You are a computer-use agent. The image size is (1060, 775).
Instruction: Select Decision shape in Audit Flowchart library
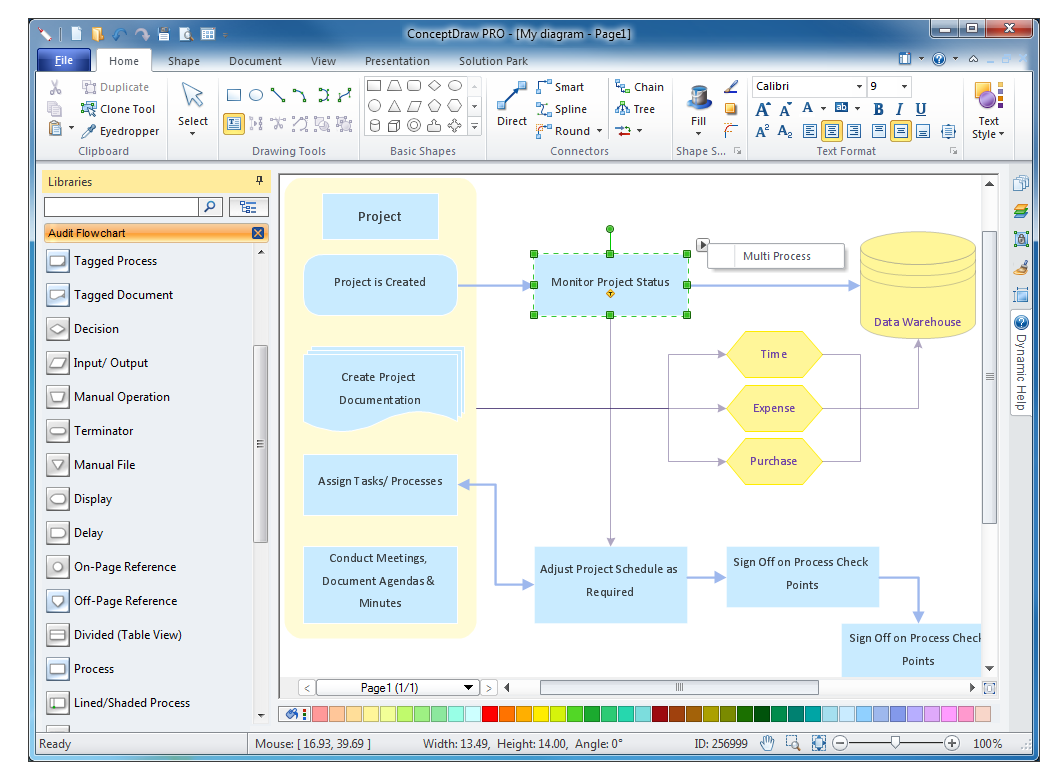coord(96,329)
